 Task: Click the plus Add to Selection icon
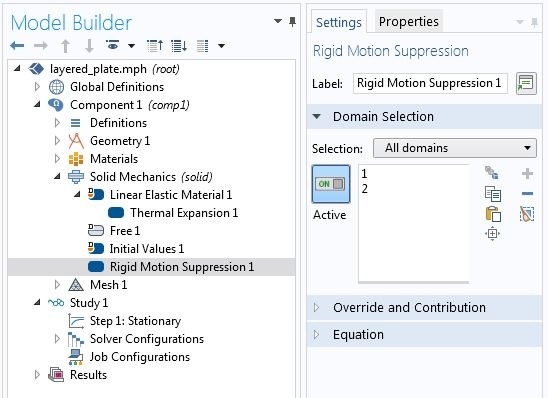[x=527, y=174]
